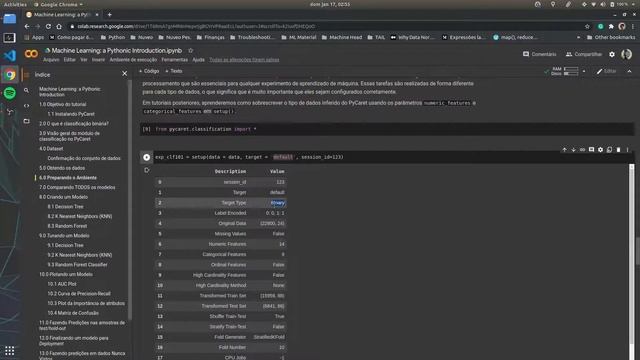Viewport: 640px width, 360px height.
Task: Reload the page
Action: pos(48,27)
